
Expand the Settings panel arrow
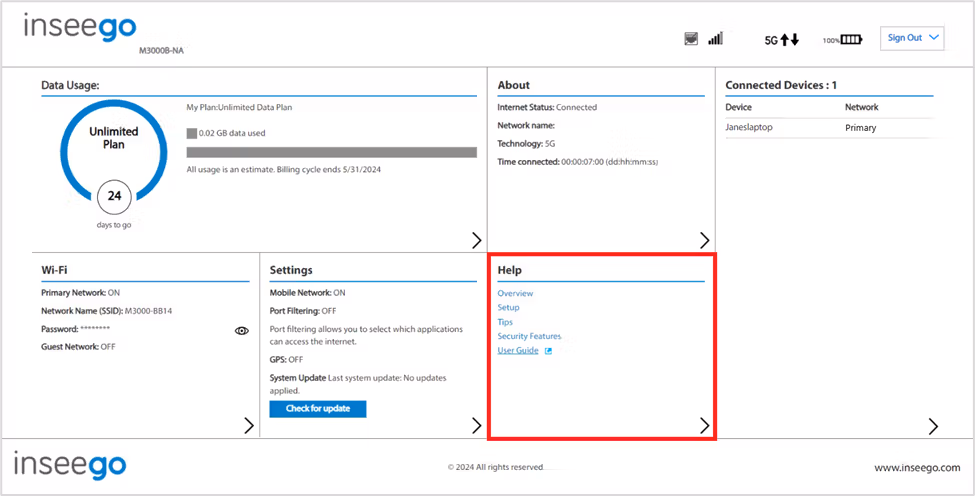[x=476, y=425]
